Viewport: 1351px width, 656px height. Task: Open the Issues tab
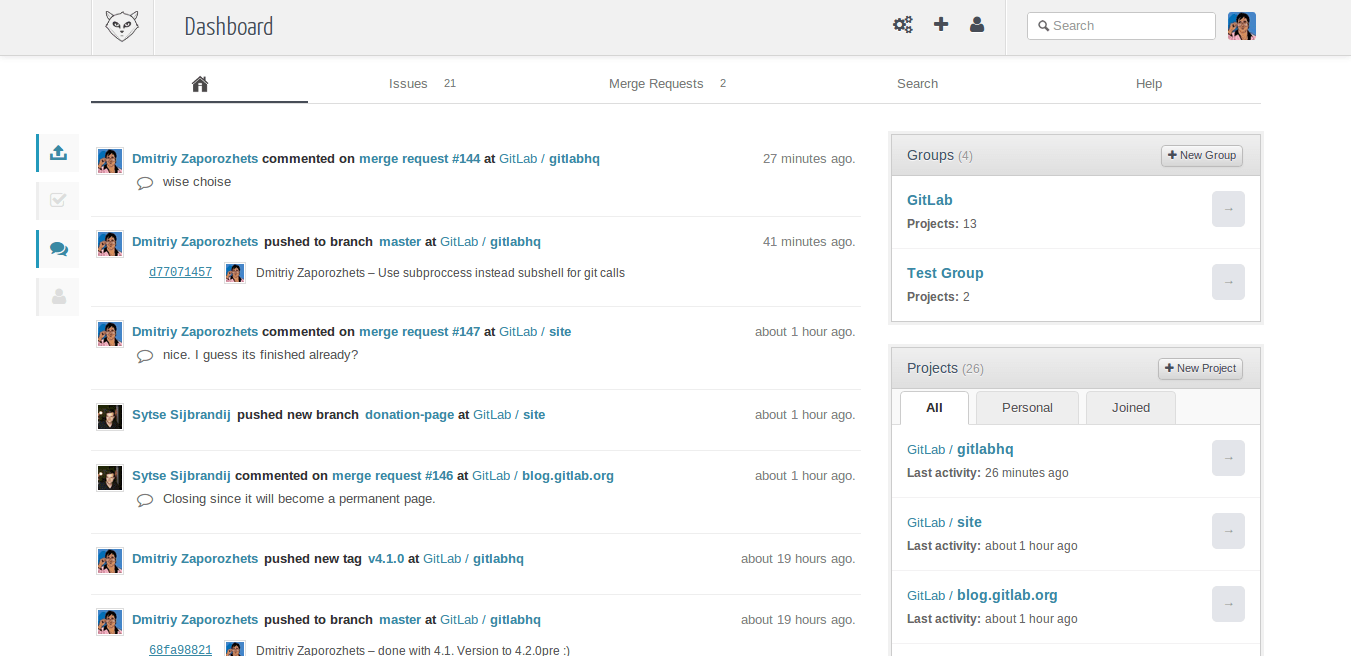[x=408, y=84]
